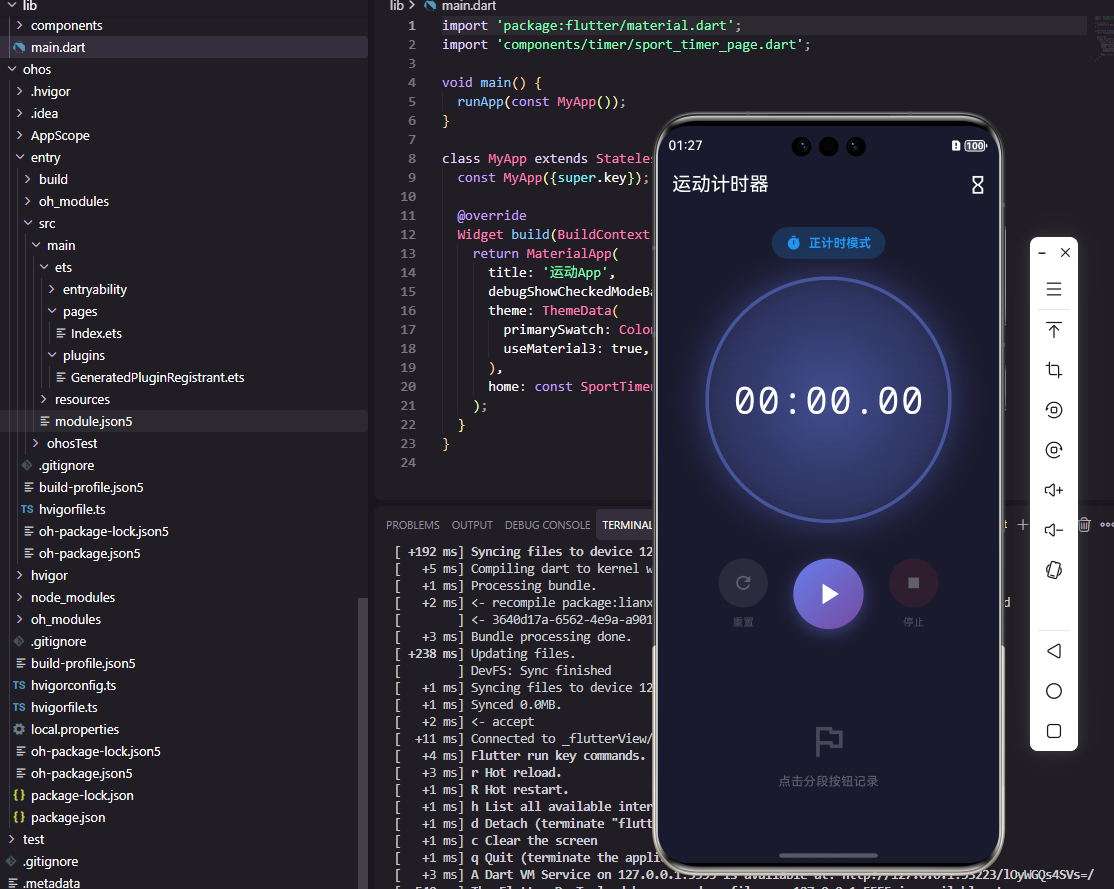Click the emulator recent apps square button

click(x=1054, y=731)
